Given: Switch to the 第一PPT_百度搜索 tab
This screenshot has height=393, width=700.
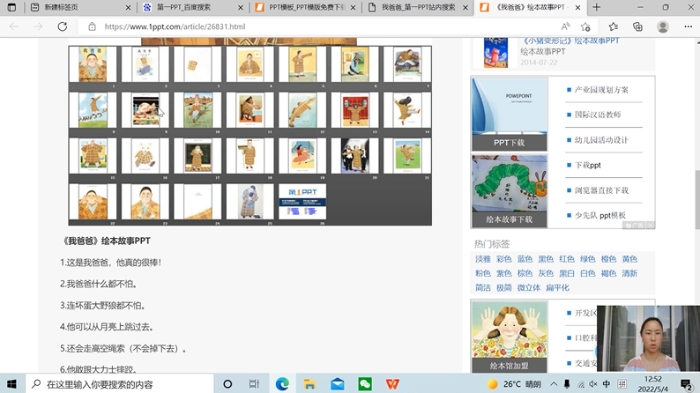Looking at the screenshot, I should 192,7.
